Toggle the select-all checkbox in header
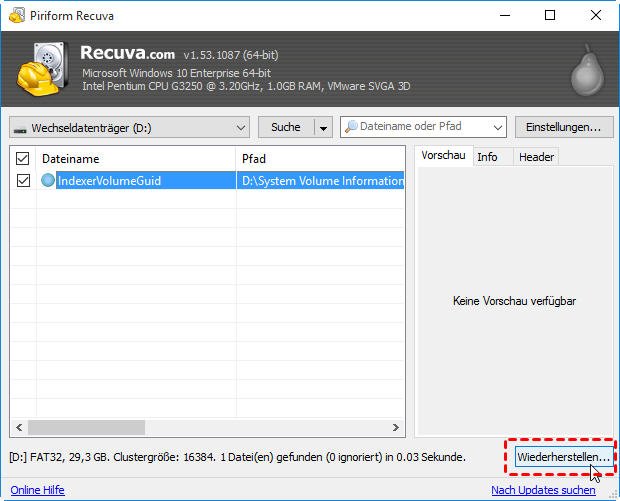 23,159
